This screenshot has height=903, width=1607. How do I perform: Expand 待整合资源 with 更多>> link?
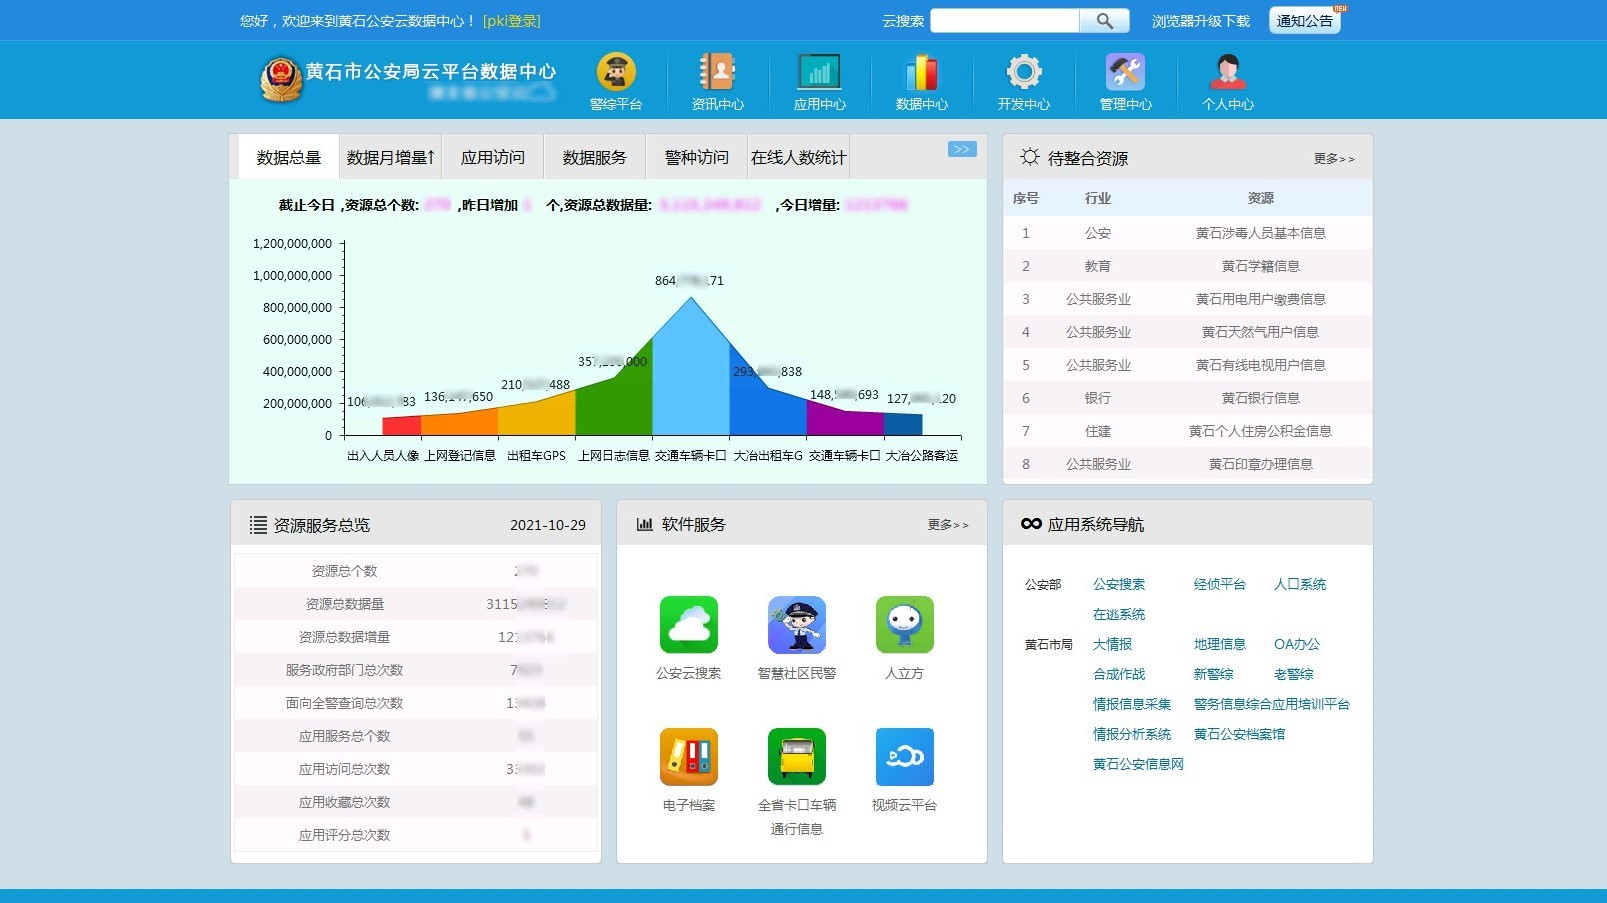click(x=1333, y=159)
